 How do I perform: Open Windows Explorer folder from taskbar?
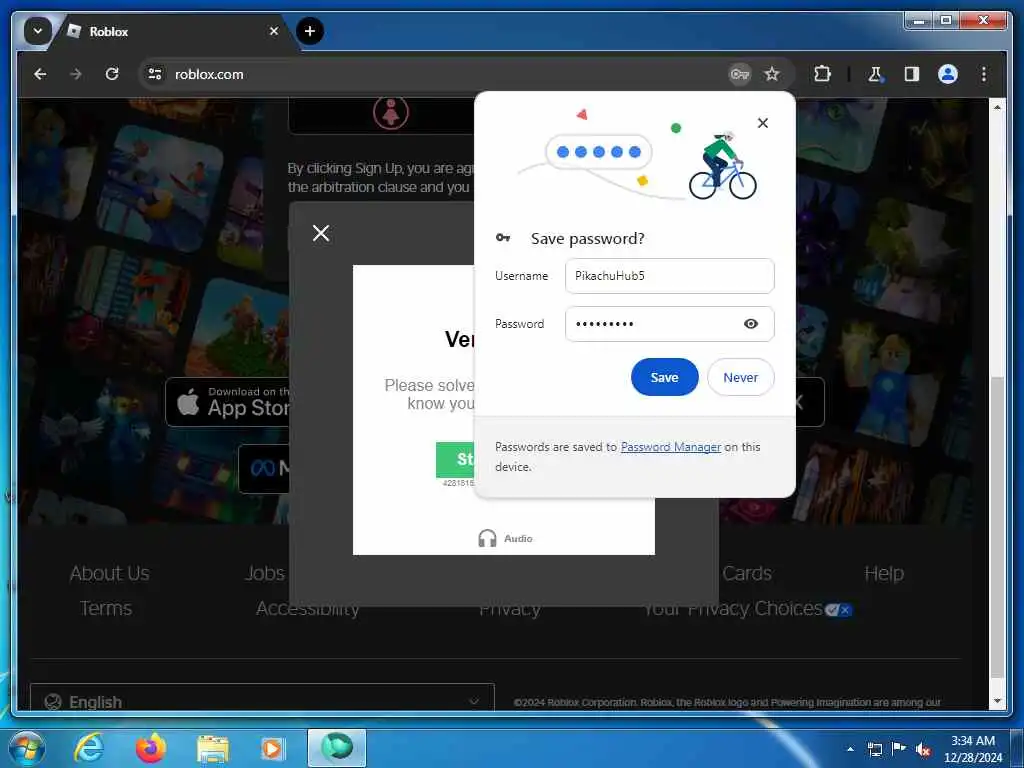(213, 750)
